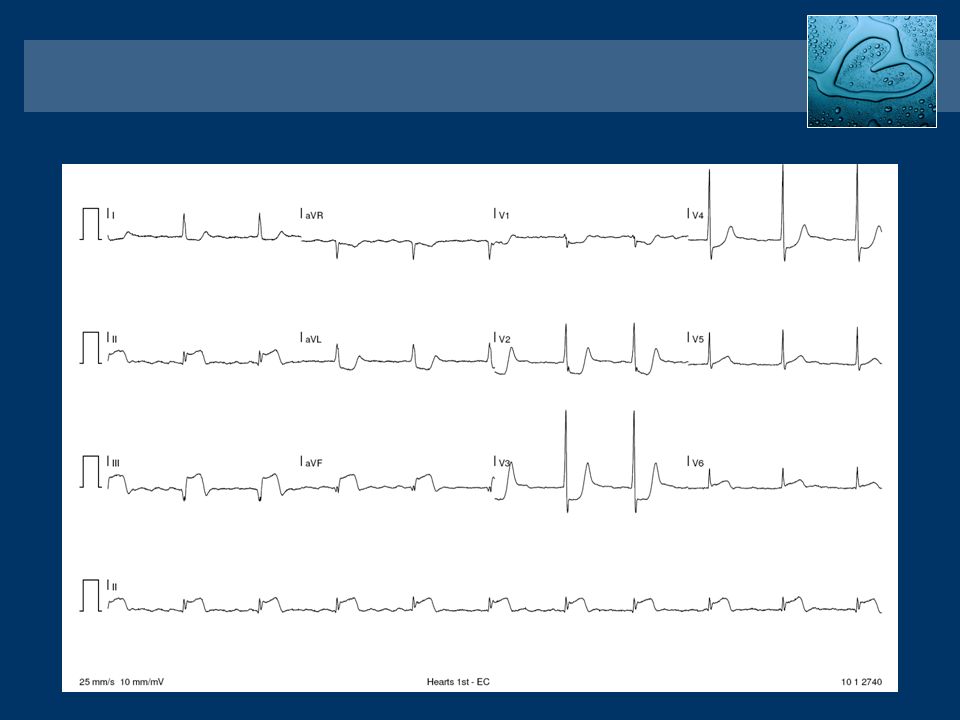
Task: Click the heart-shaped water droplet thumbnail image
Action: [x=872, y=72]
